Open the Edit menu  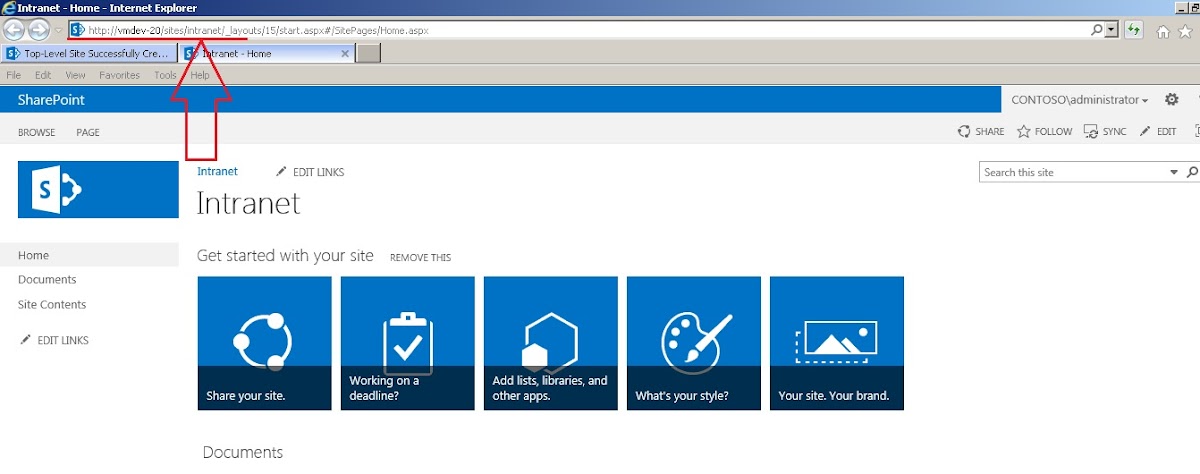click(43, 75)
